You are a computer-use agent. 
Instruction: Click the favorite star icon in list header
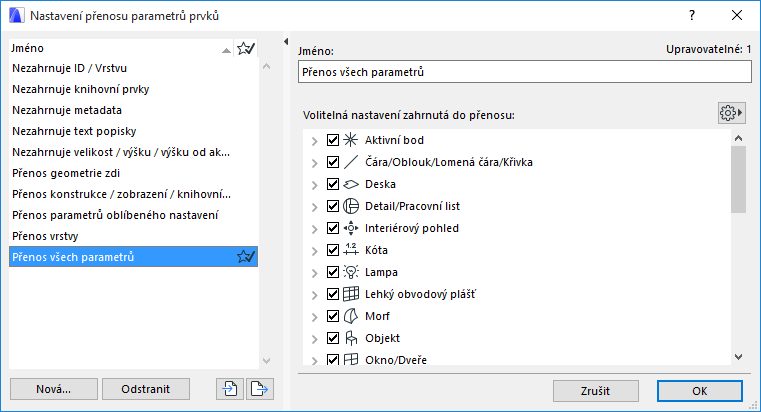(245, 48)
